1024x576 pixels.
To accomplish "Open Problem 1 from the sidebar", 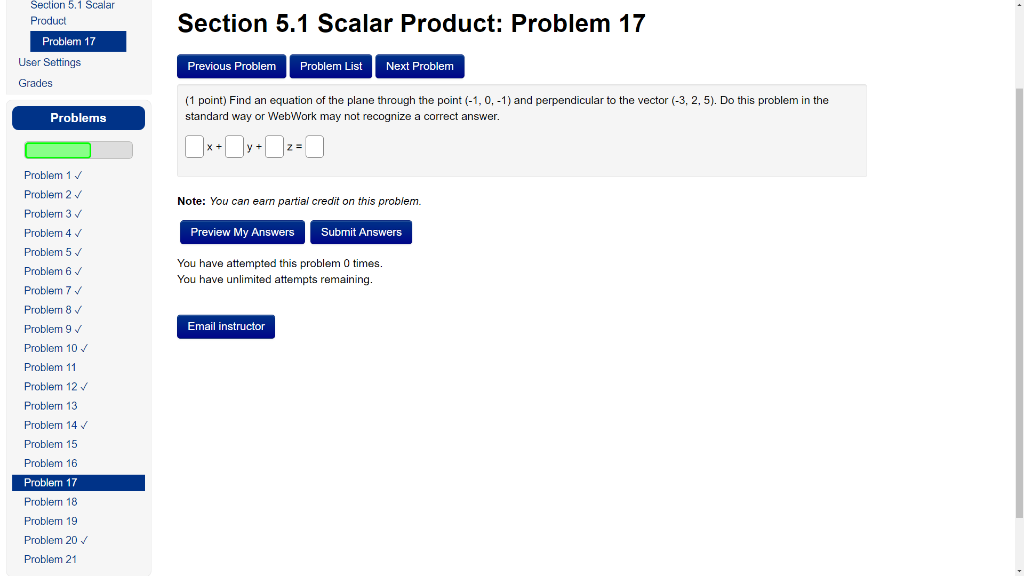I will [48, 175].
